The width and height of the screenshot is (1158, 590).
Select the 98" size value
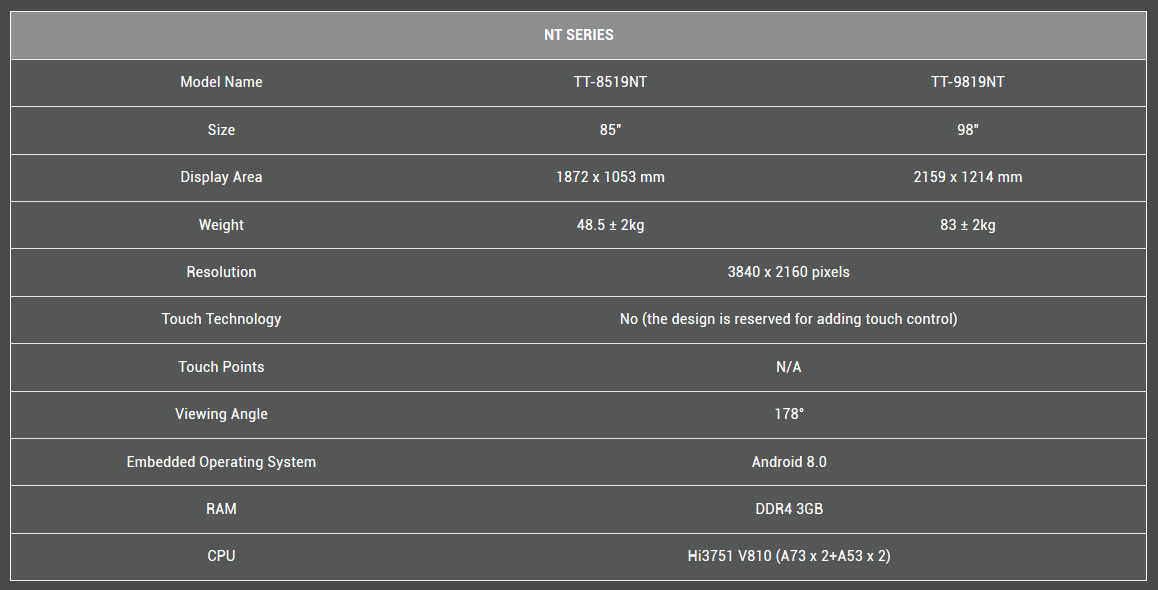[x=967, y=130]
